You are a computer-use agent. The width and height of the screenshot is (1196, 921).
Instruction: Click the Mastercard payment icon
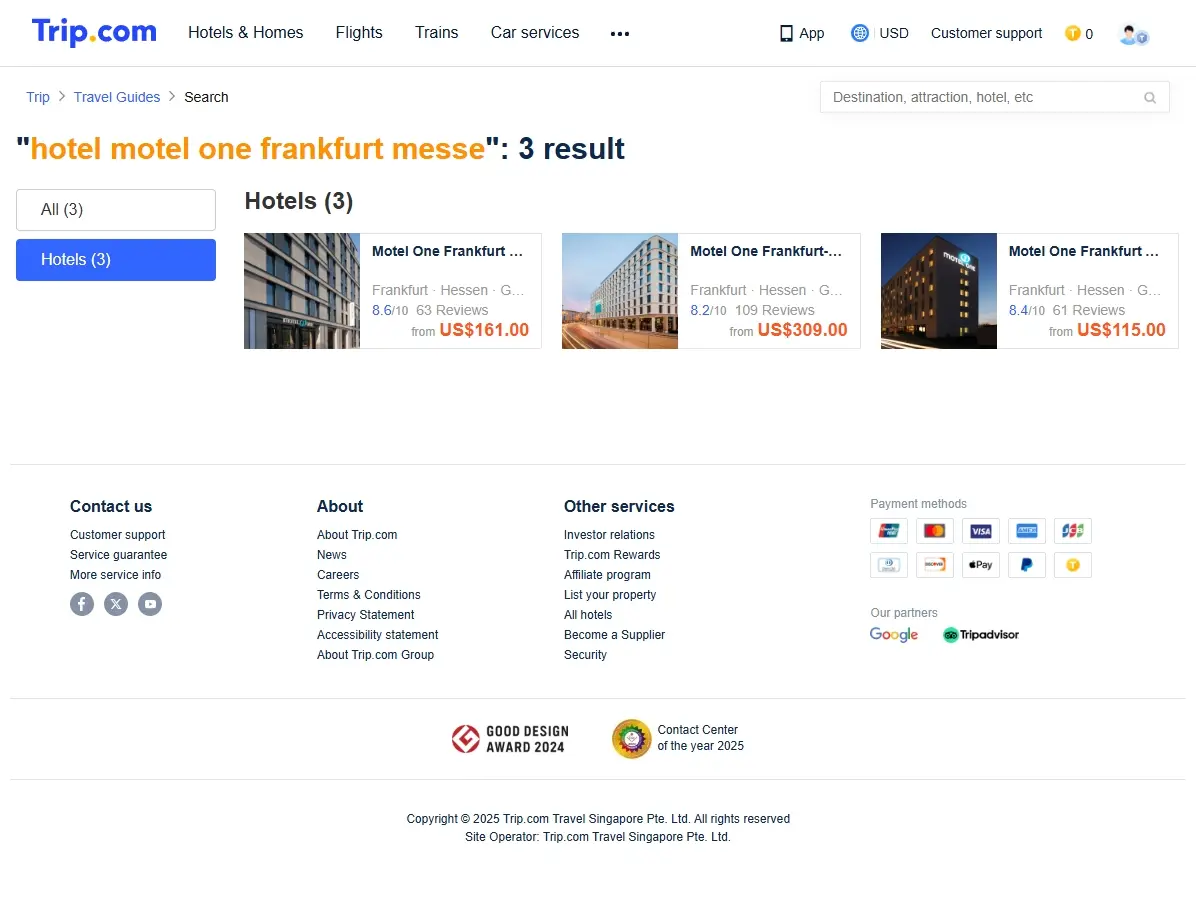pyautogui.click(x=935, y=530)
